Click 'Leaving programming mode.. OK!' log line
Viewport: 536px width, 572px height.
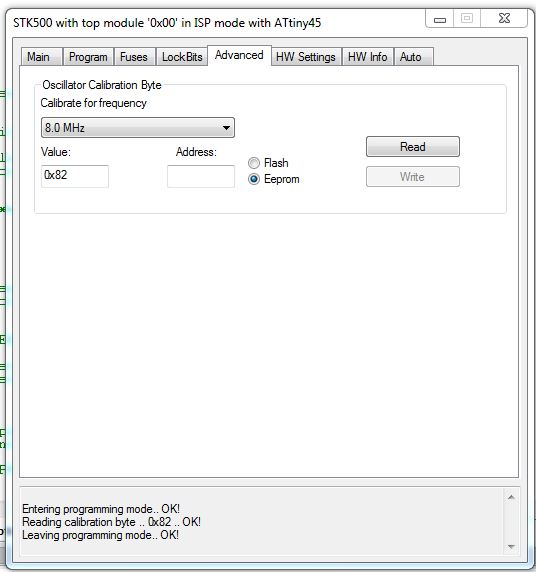click(x=100, y=535)
